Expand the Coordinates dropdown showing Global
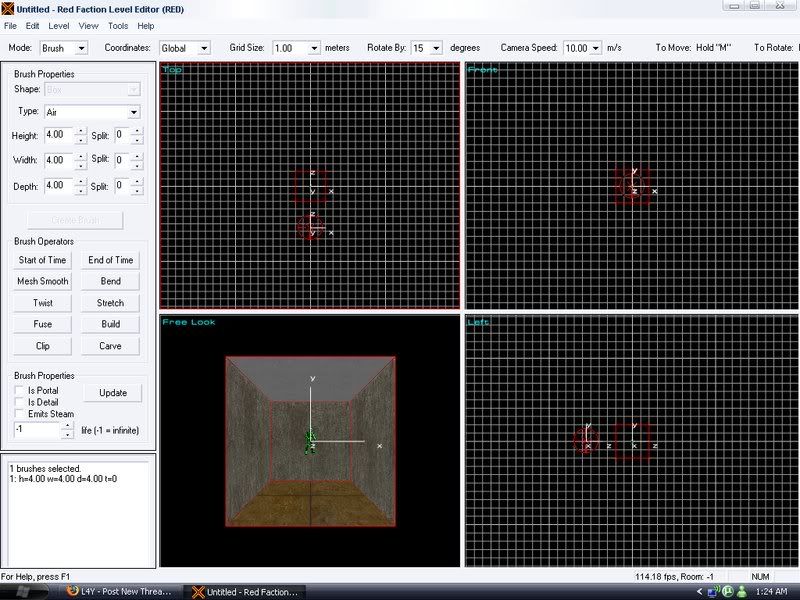This screenshot has width=800, height=600. coord(204,48)
